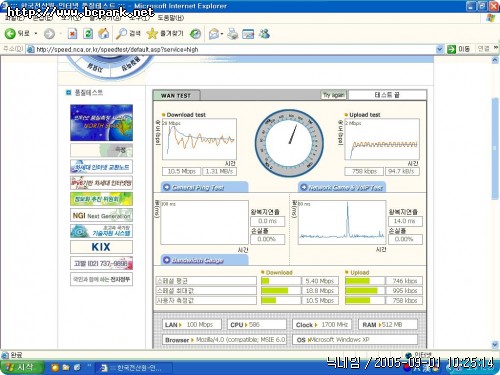Open the Messenger people toolbar icon
This screenshot has width=500, height=375.
(264, 33)
